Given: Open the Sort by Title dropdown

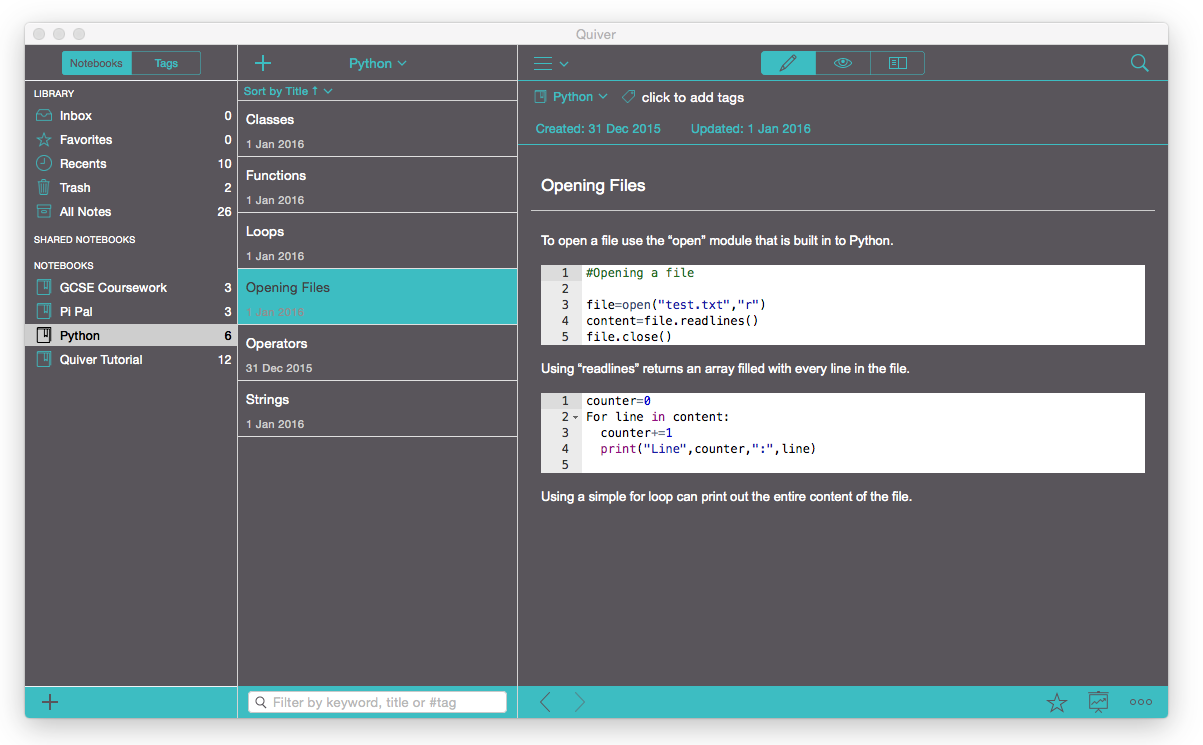Looking at the screenshot, I should click(288, 91).
